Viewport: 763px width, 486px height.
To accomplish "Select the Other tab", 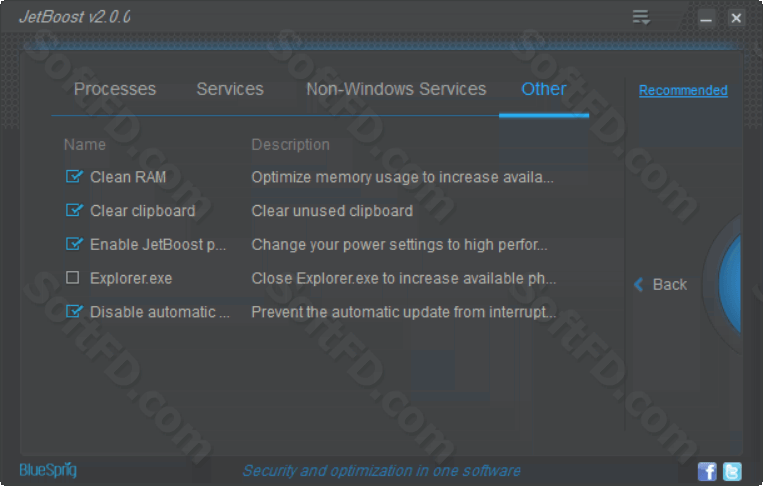I will click(544, 89).
